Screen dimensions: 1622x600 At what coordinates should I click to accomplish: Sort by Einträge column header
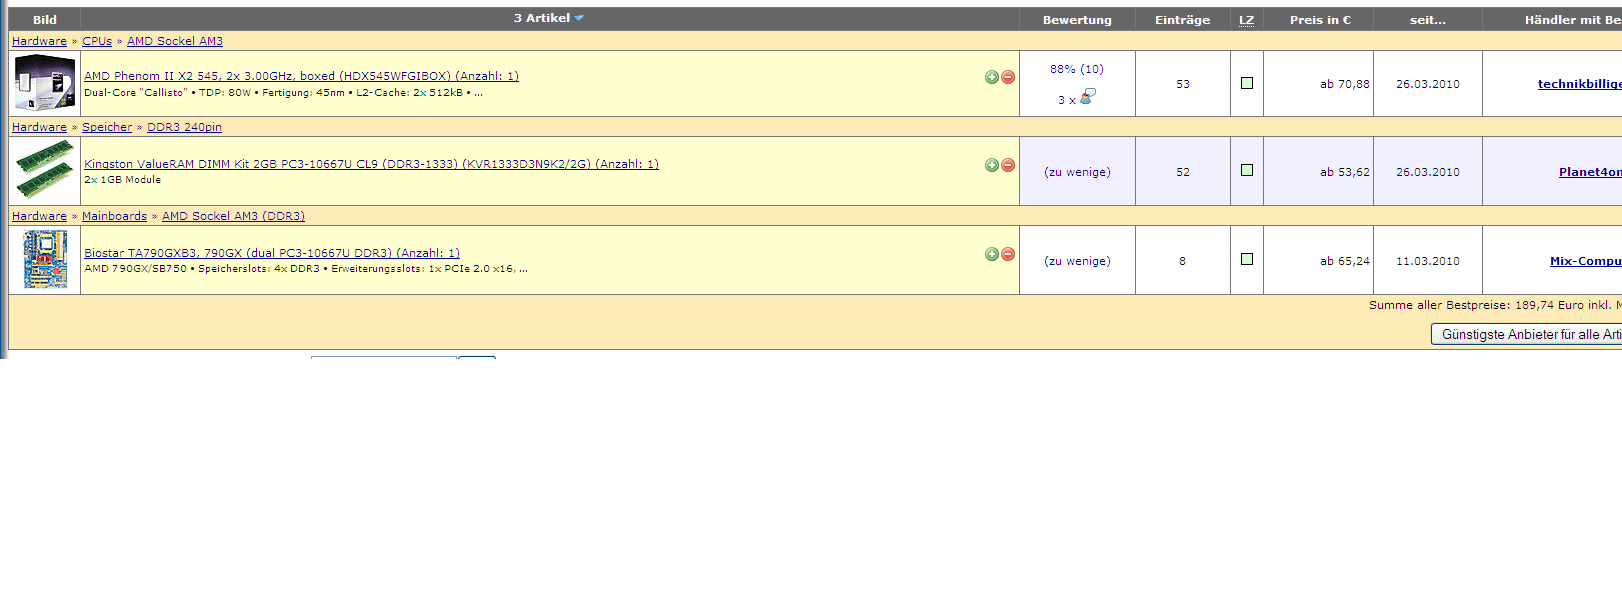(x=1182, y=20)
